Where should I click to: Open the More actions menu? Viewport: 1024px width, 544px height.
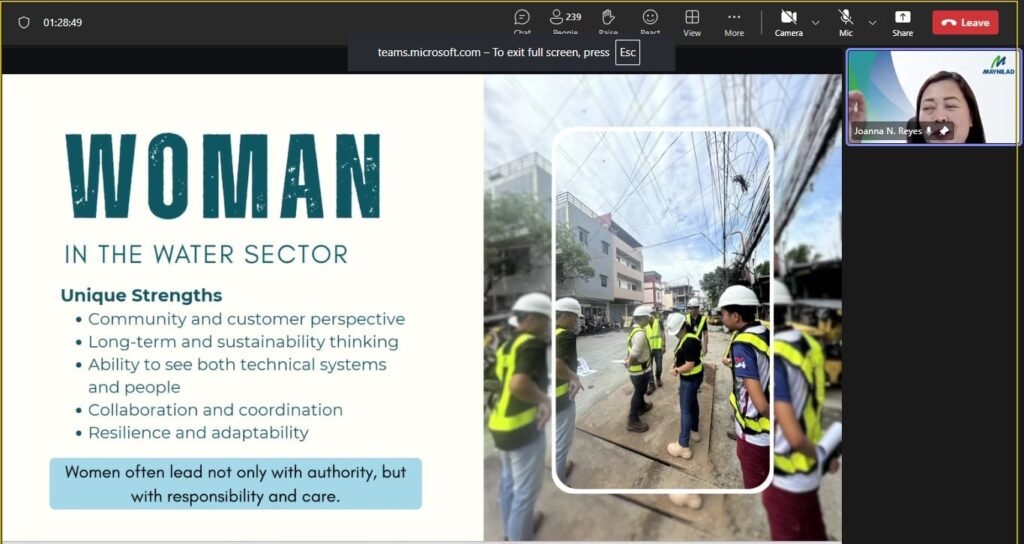point(734,21)
